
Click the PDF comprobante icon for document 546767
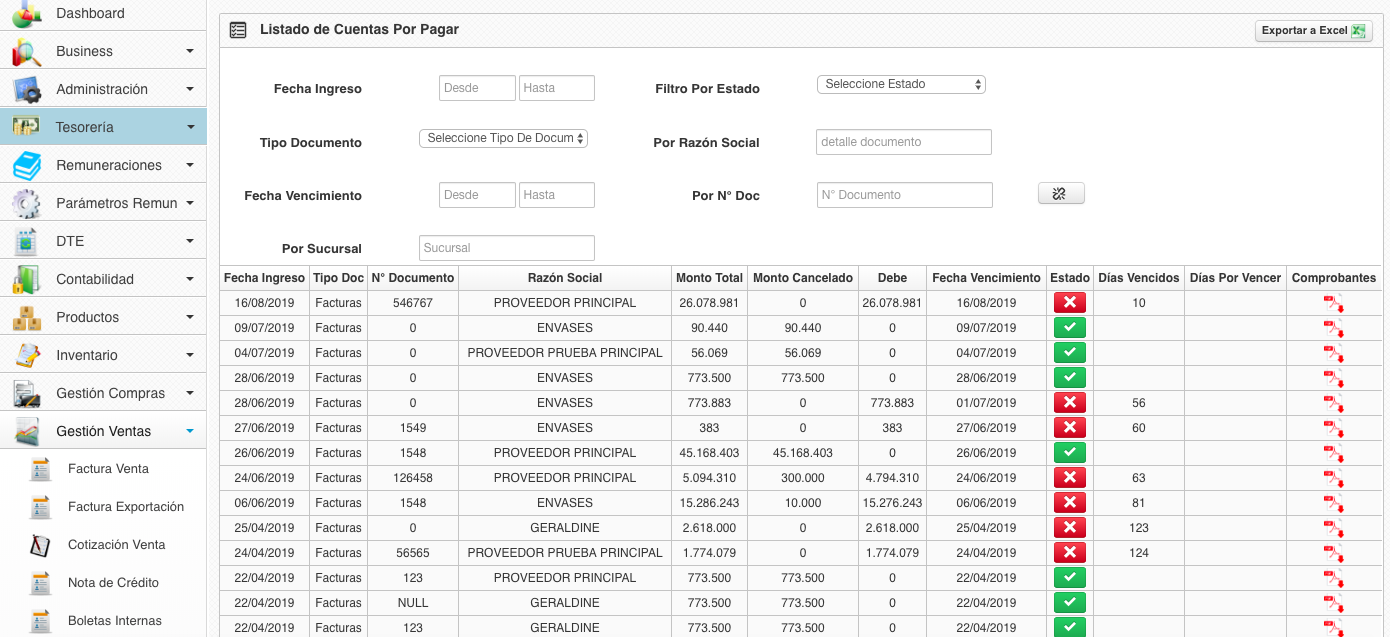click(1333, 303)
